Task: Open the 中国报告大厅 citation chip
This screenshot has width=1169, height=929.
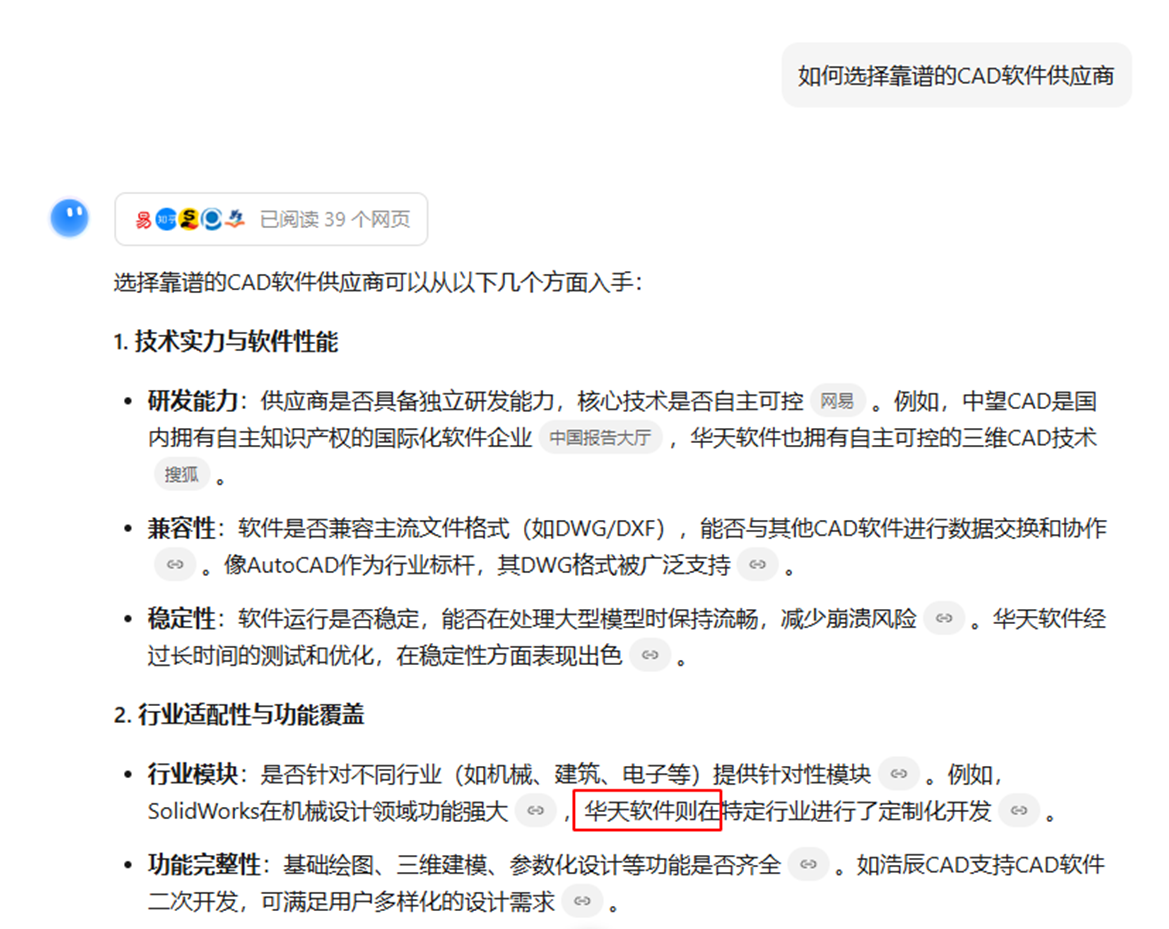Action: [x=601, y=438]
